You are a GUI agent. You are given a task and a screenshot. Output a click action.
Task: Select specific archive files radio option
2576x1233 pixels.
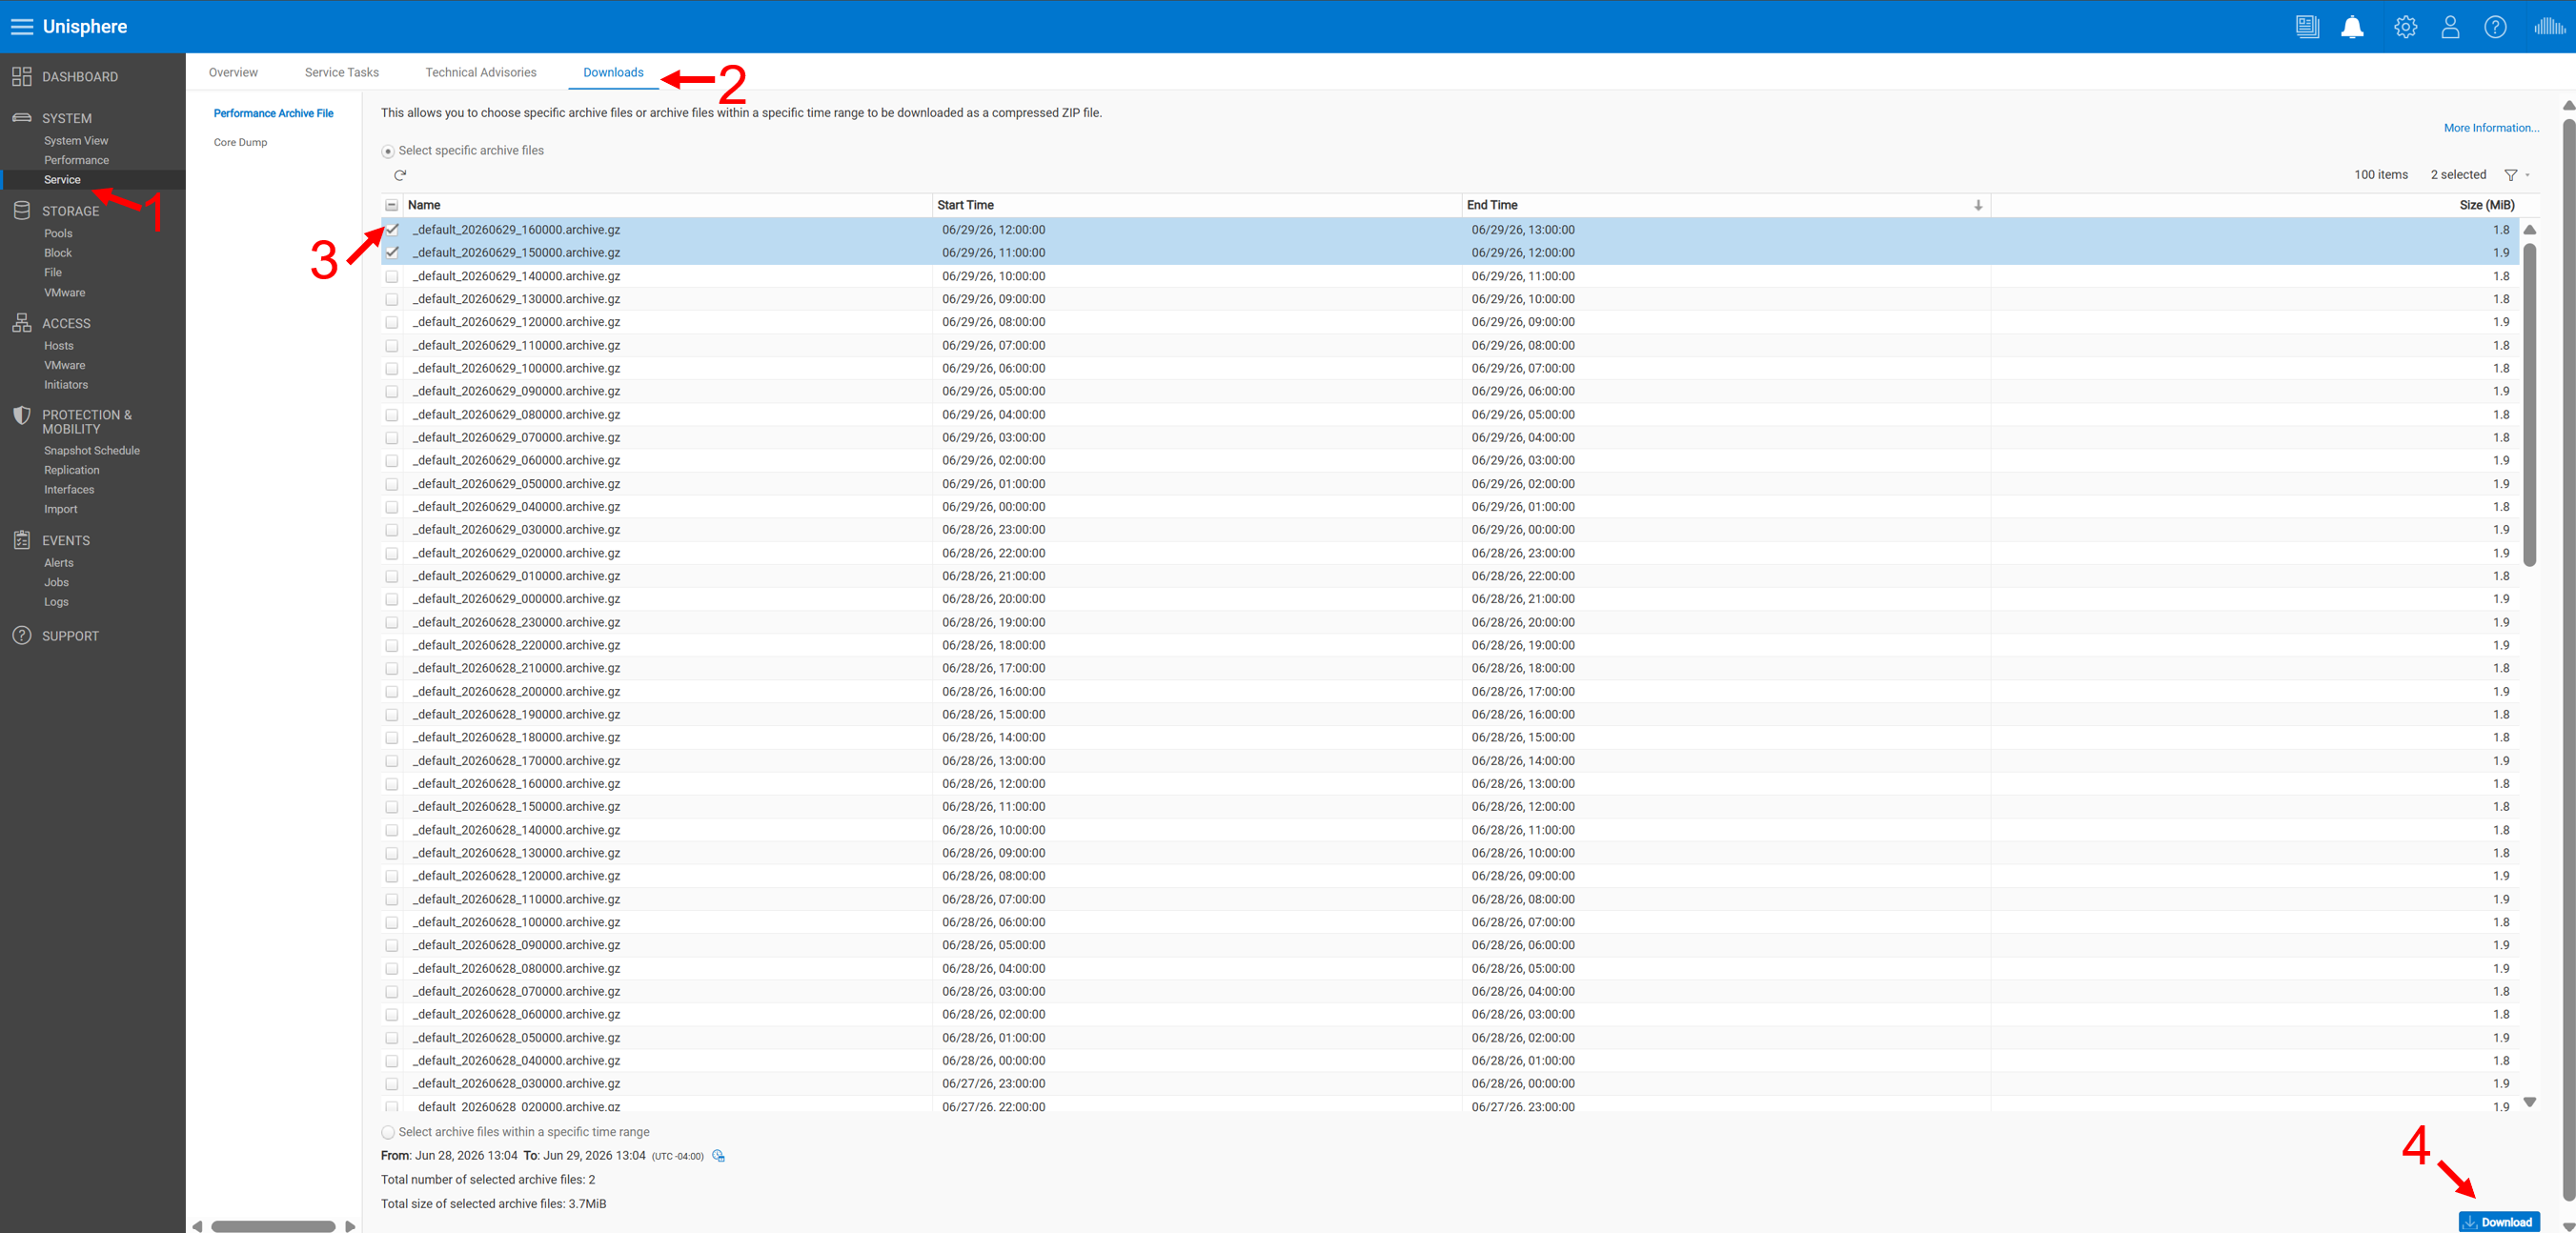click(x=388, y=151)
